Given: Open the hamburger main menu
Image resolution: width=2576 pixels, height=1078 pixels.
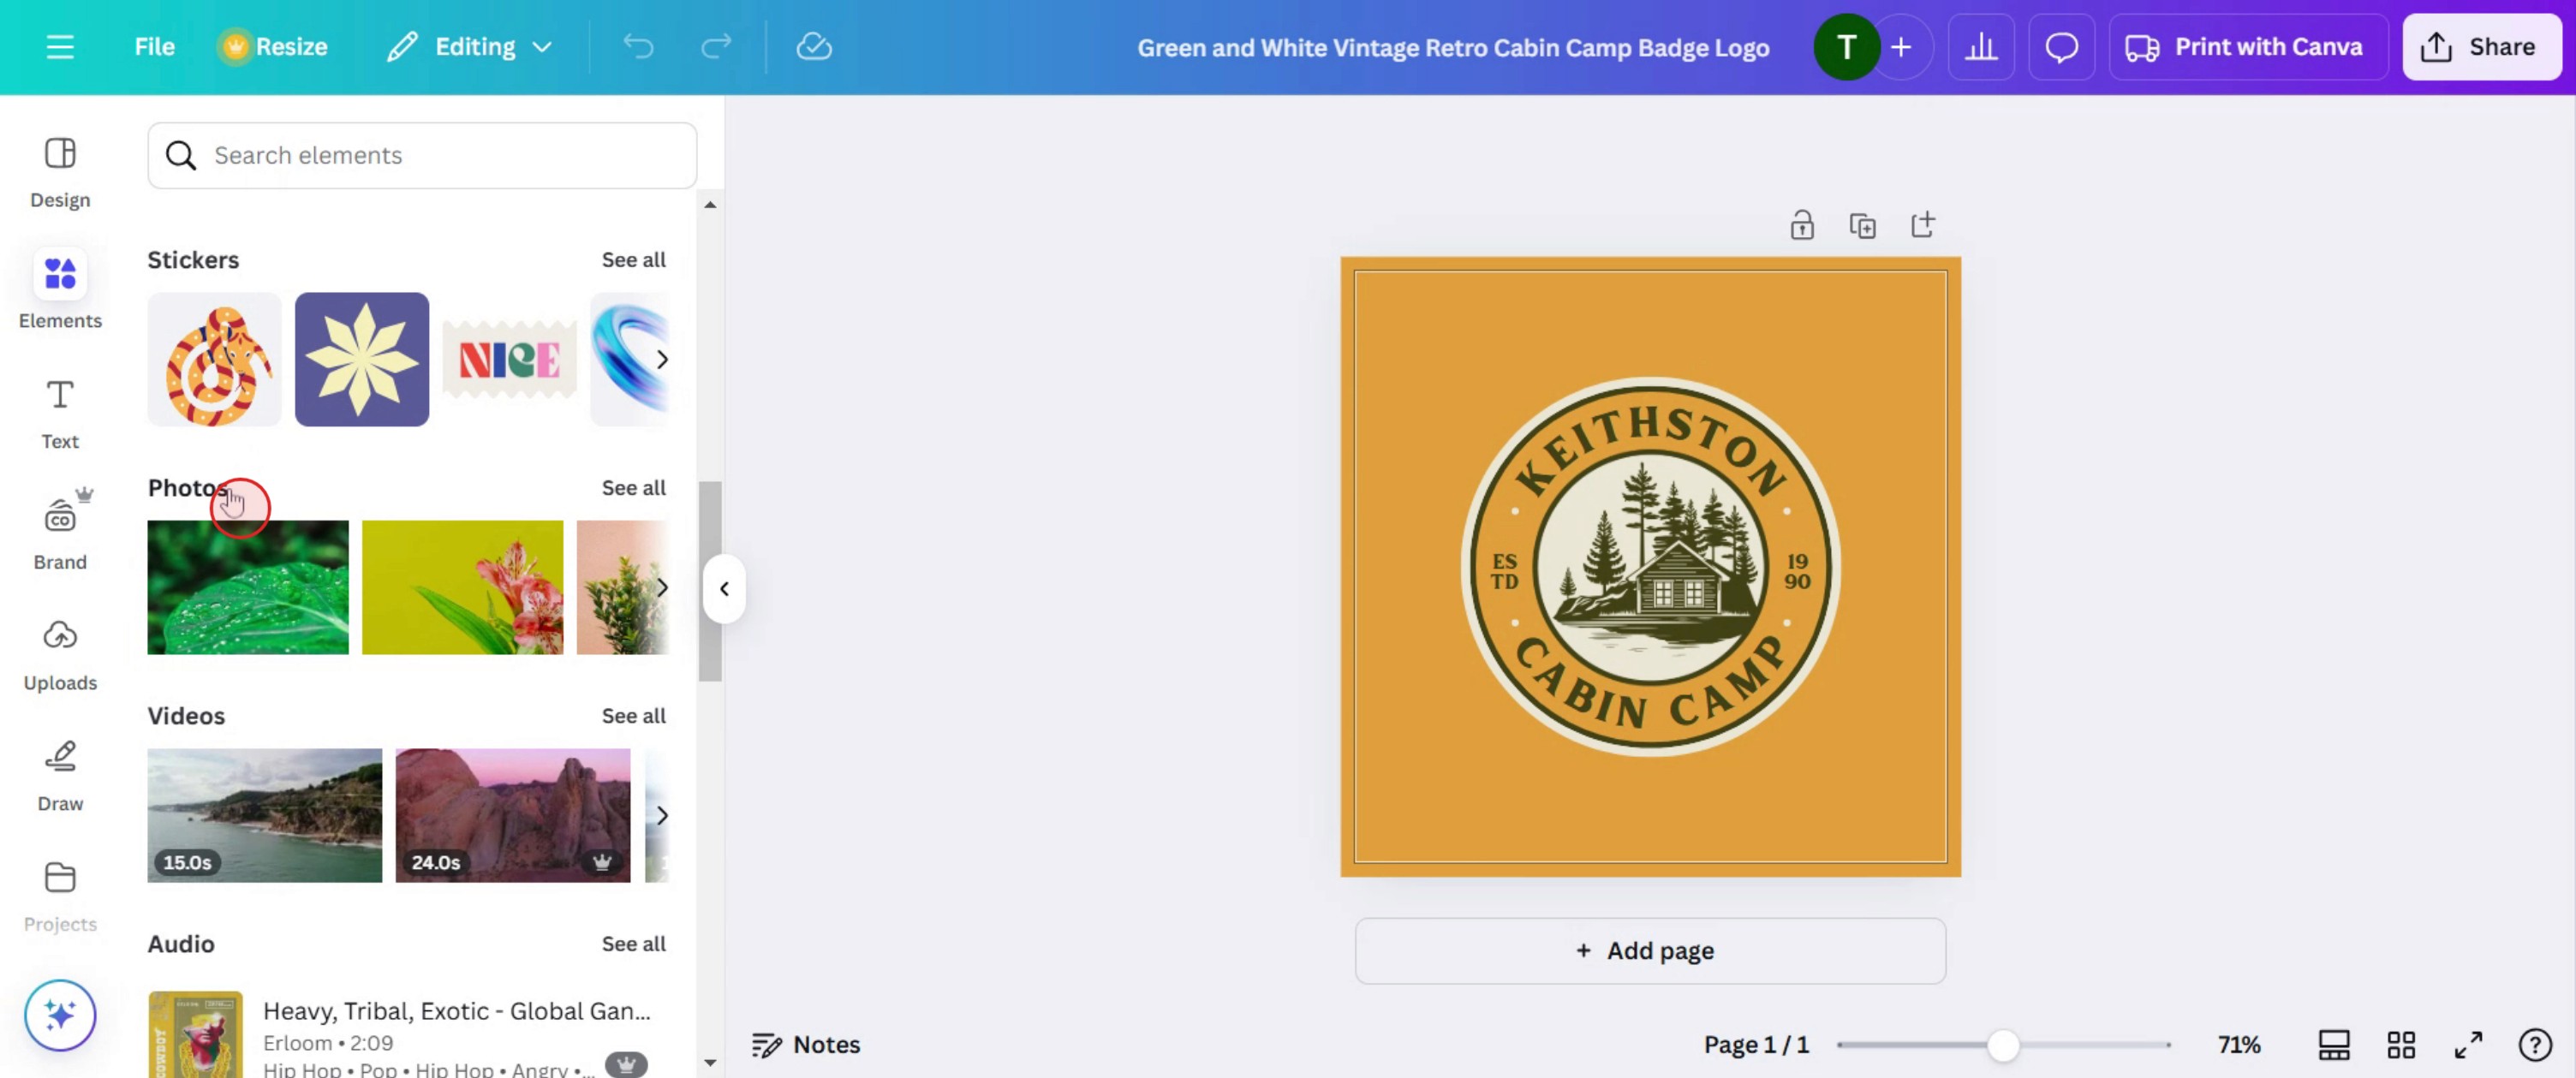Looking at the screenshot, I should coord(60,47).
